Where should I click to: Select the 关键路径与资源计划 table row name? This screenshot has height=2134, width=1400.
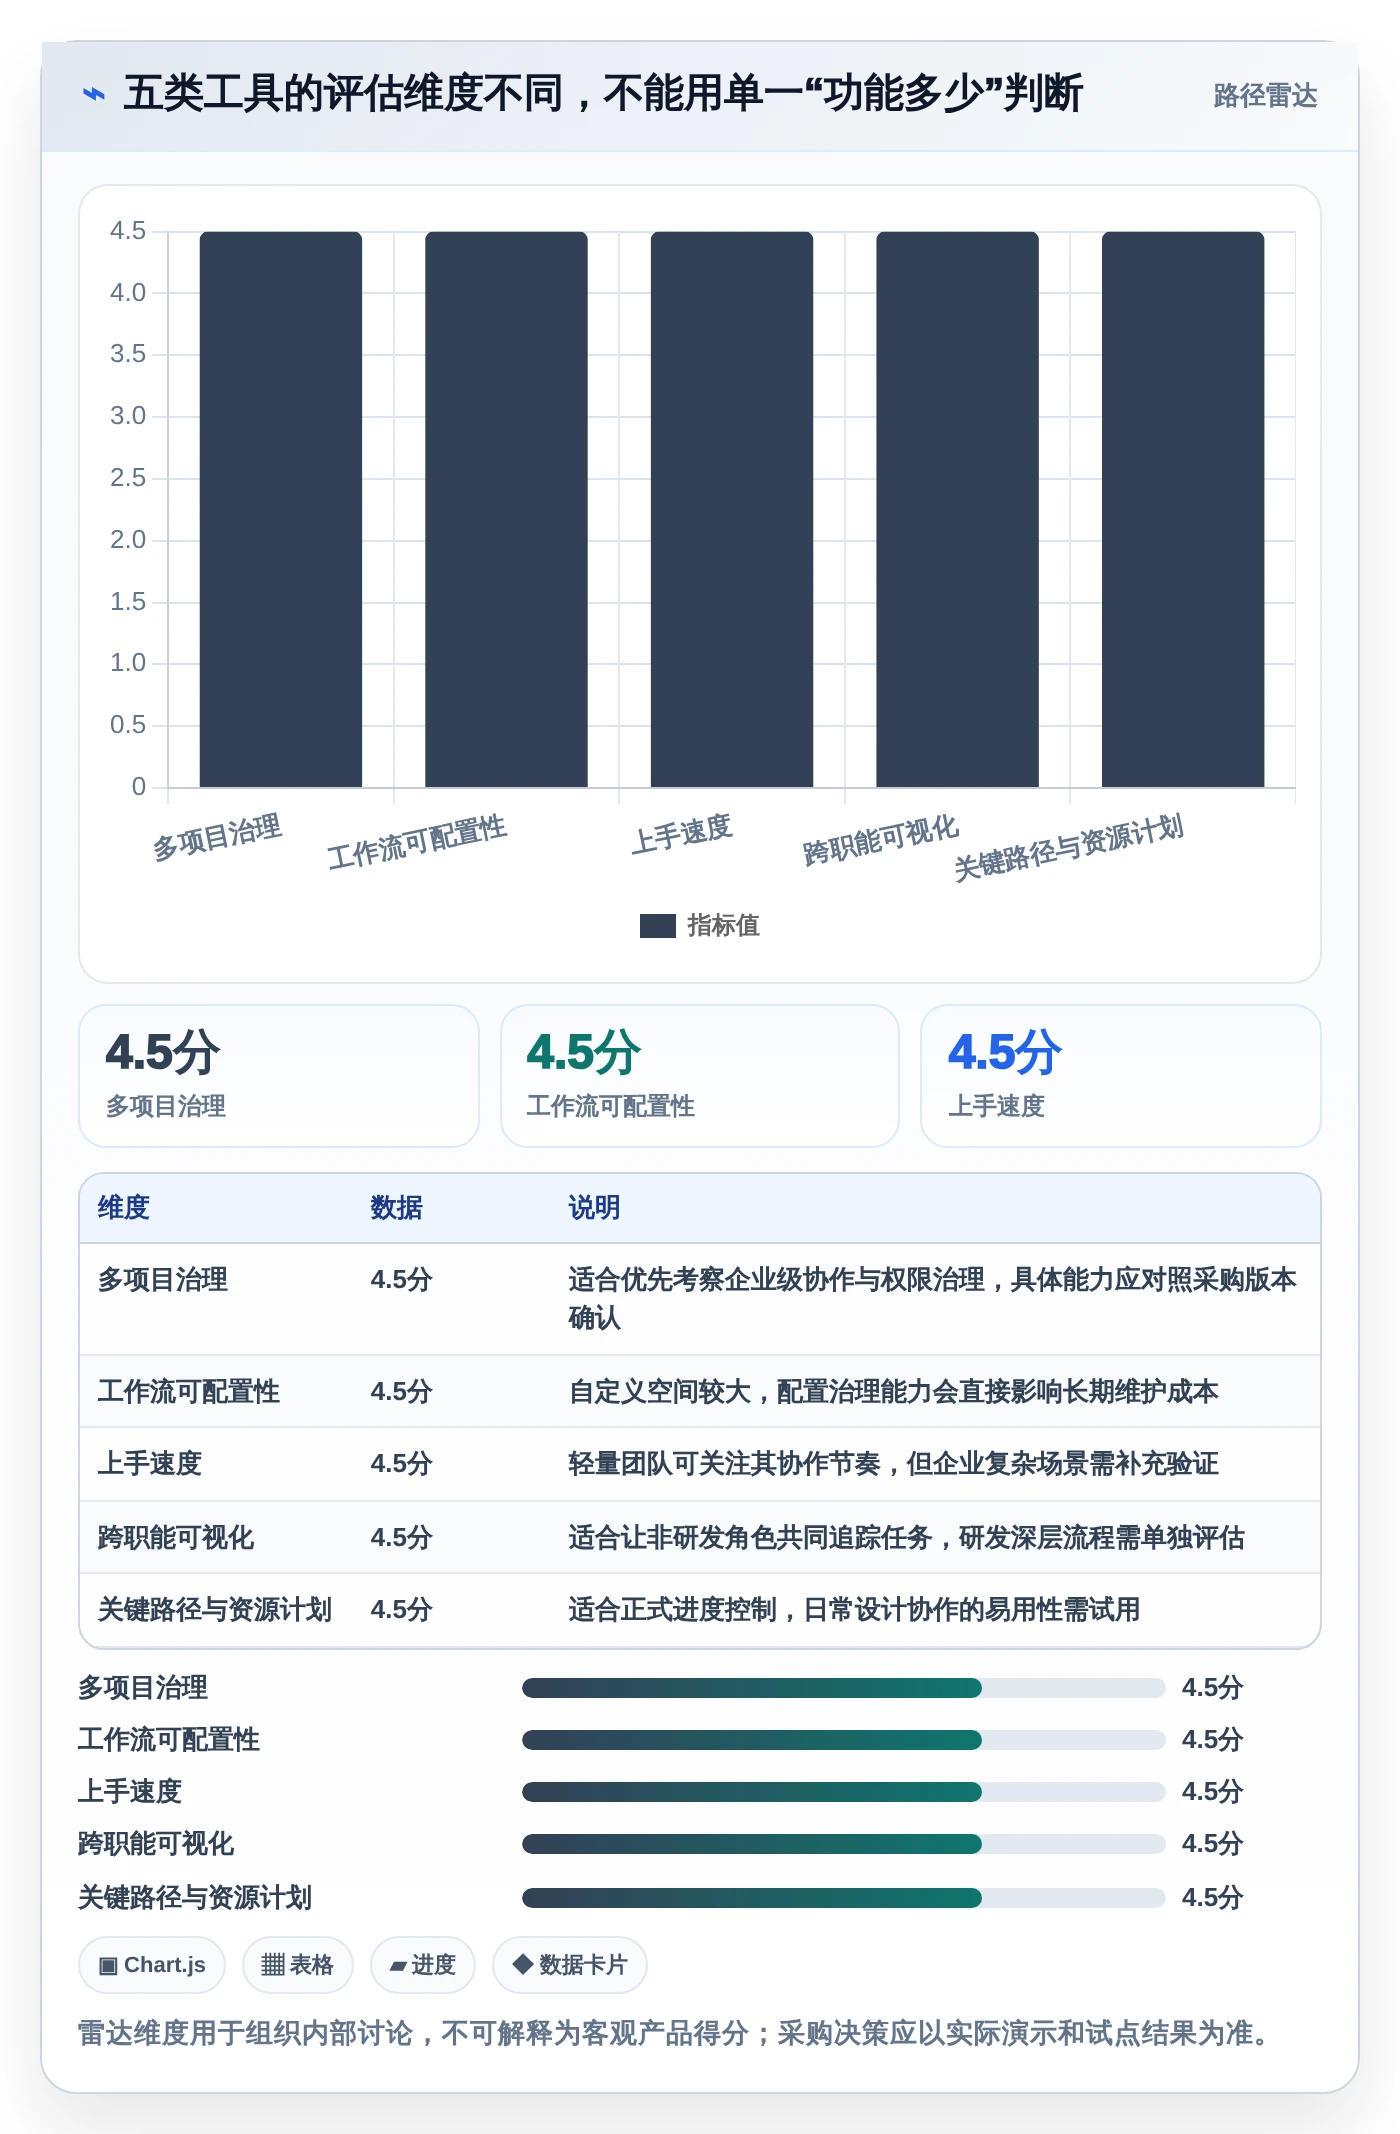215,1610
